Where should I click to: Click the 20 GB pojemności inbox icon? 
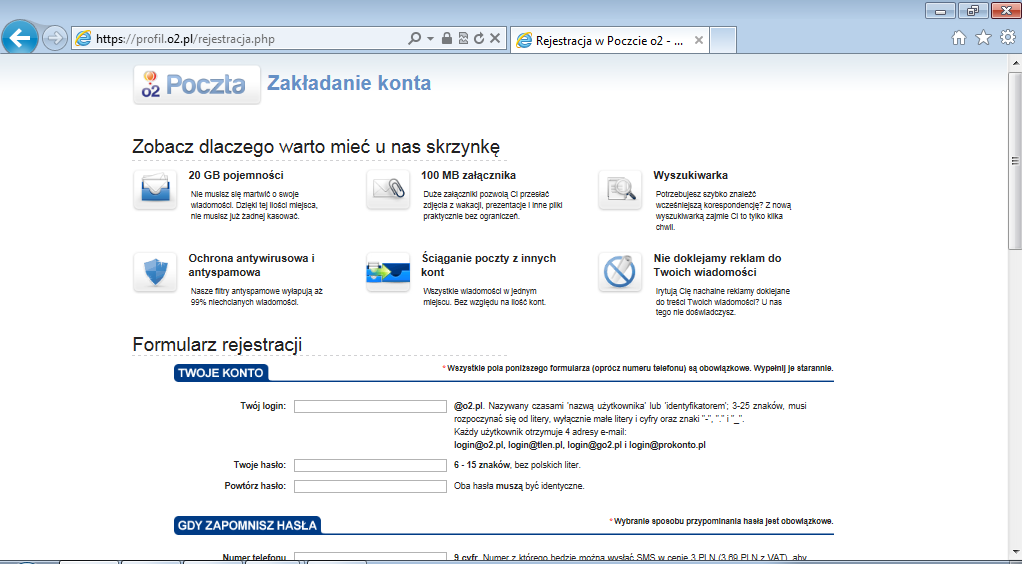pos(155,190)
